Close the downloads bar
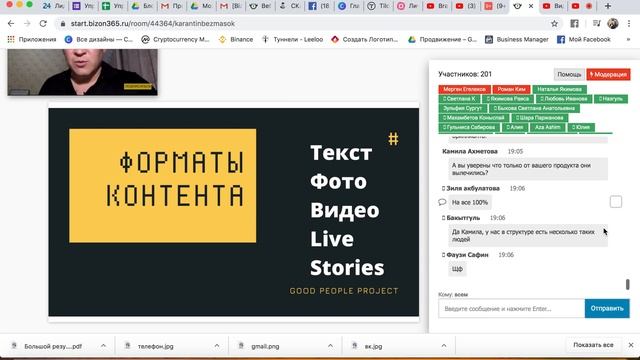 click(x=631, y=345)
